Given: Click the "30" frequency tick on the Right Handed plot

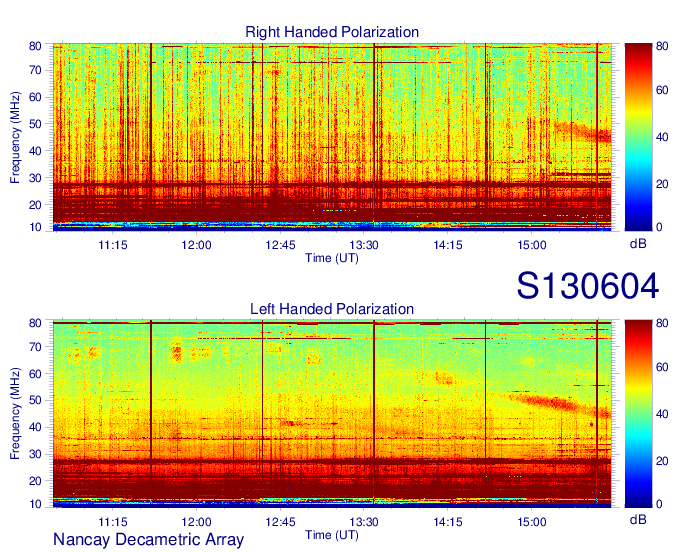Looking at the screenshot, I should [x=35, y=178].
